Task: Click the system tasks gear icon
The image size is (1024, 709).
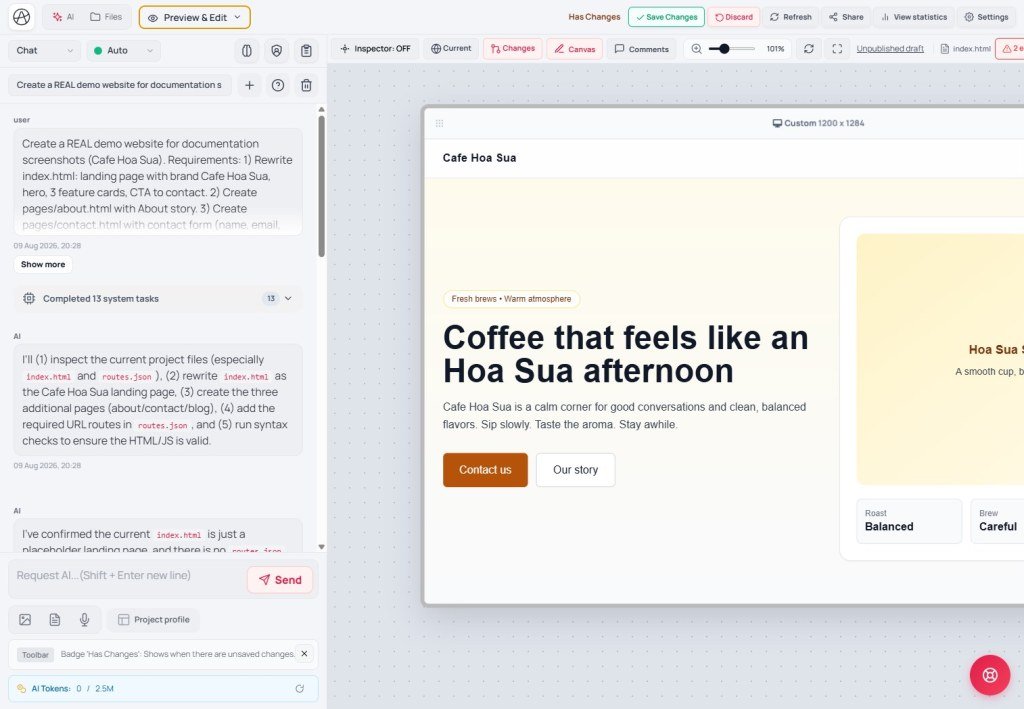Action: coord(29,298)
